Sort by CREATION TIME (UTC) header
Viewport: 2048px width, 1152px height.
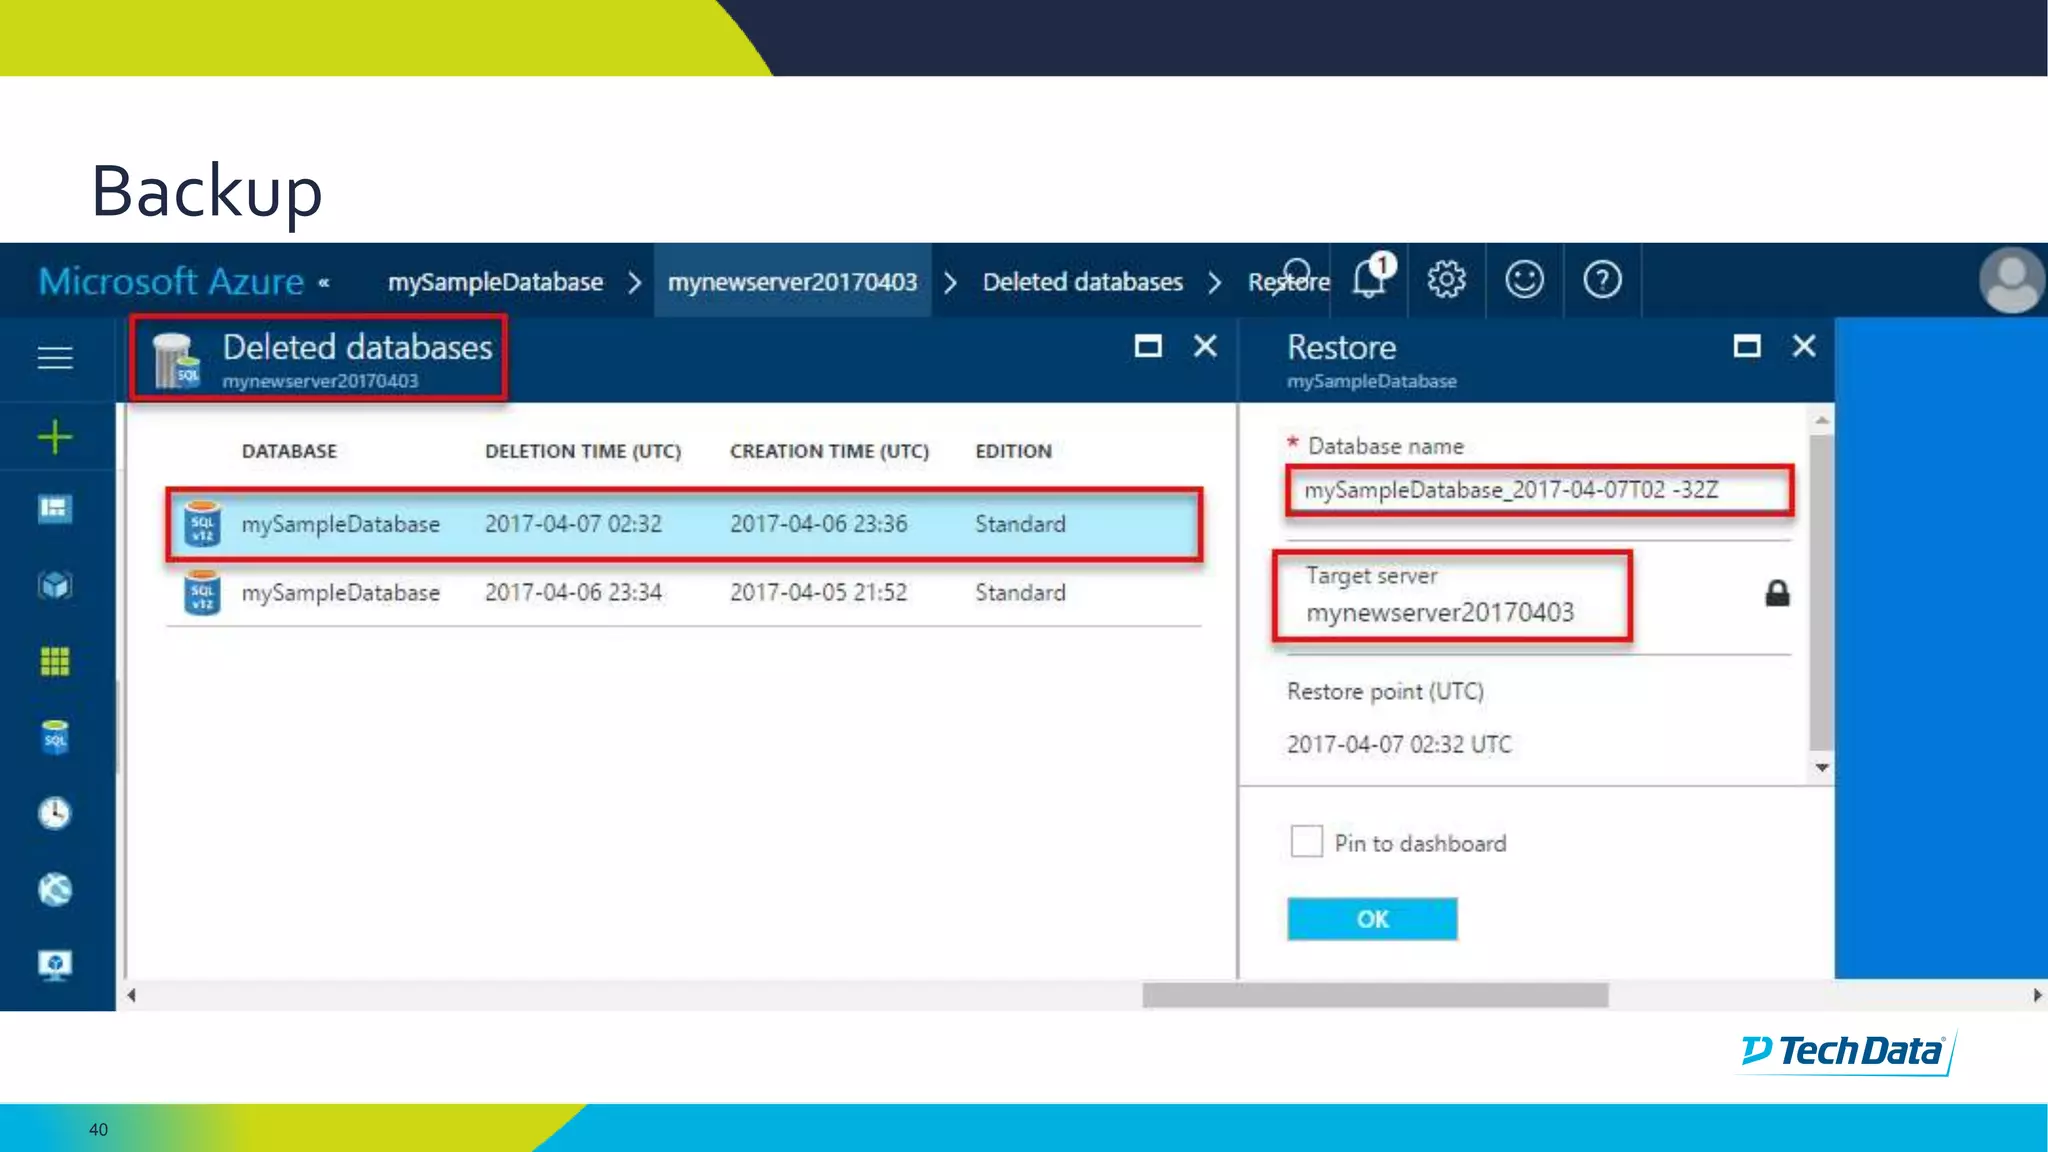(x=829, y=451)
